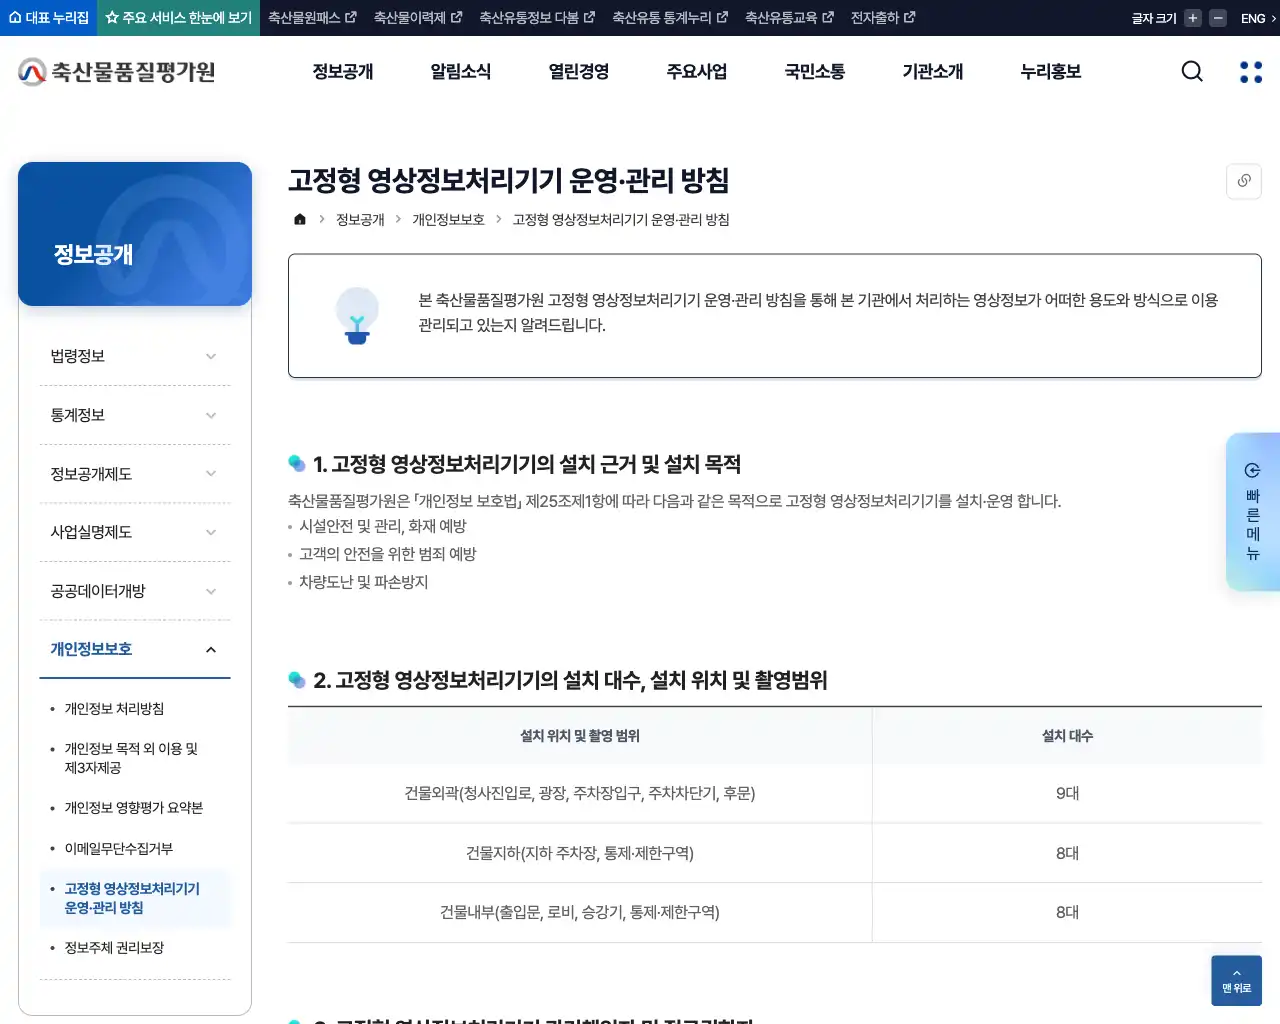
Task: Click the home icon in the breadcrumb
Action: click(x=299, y=219)
